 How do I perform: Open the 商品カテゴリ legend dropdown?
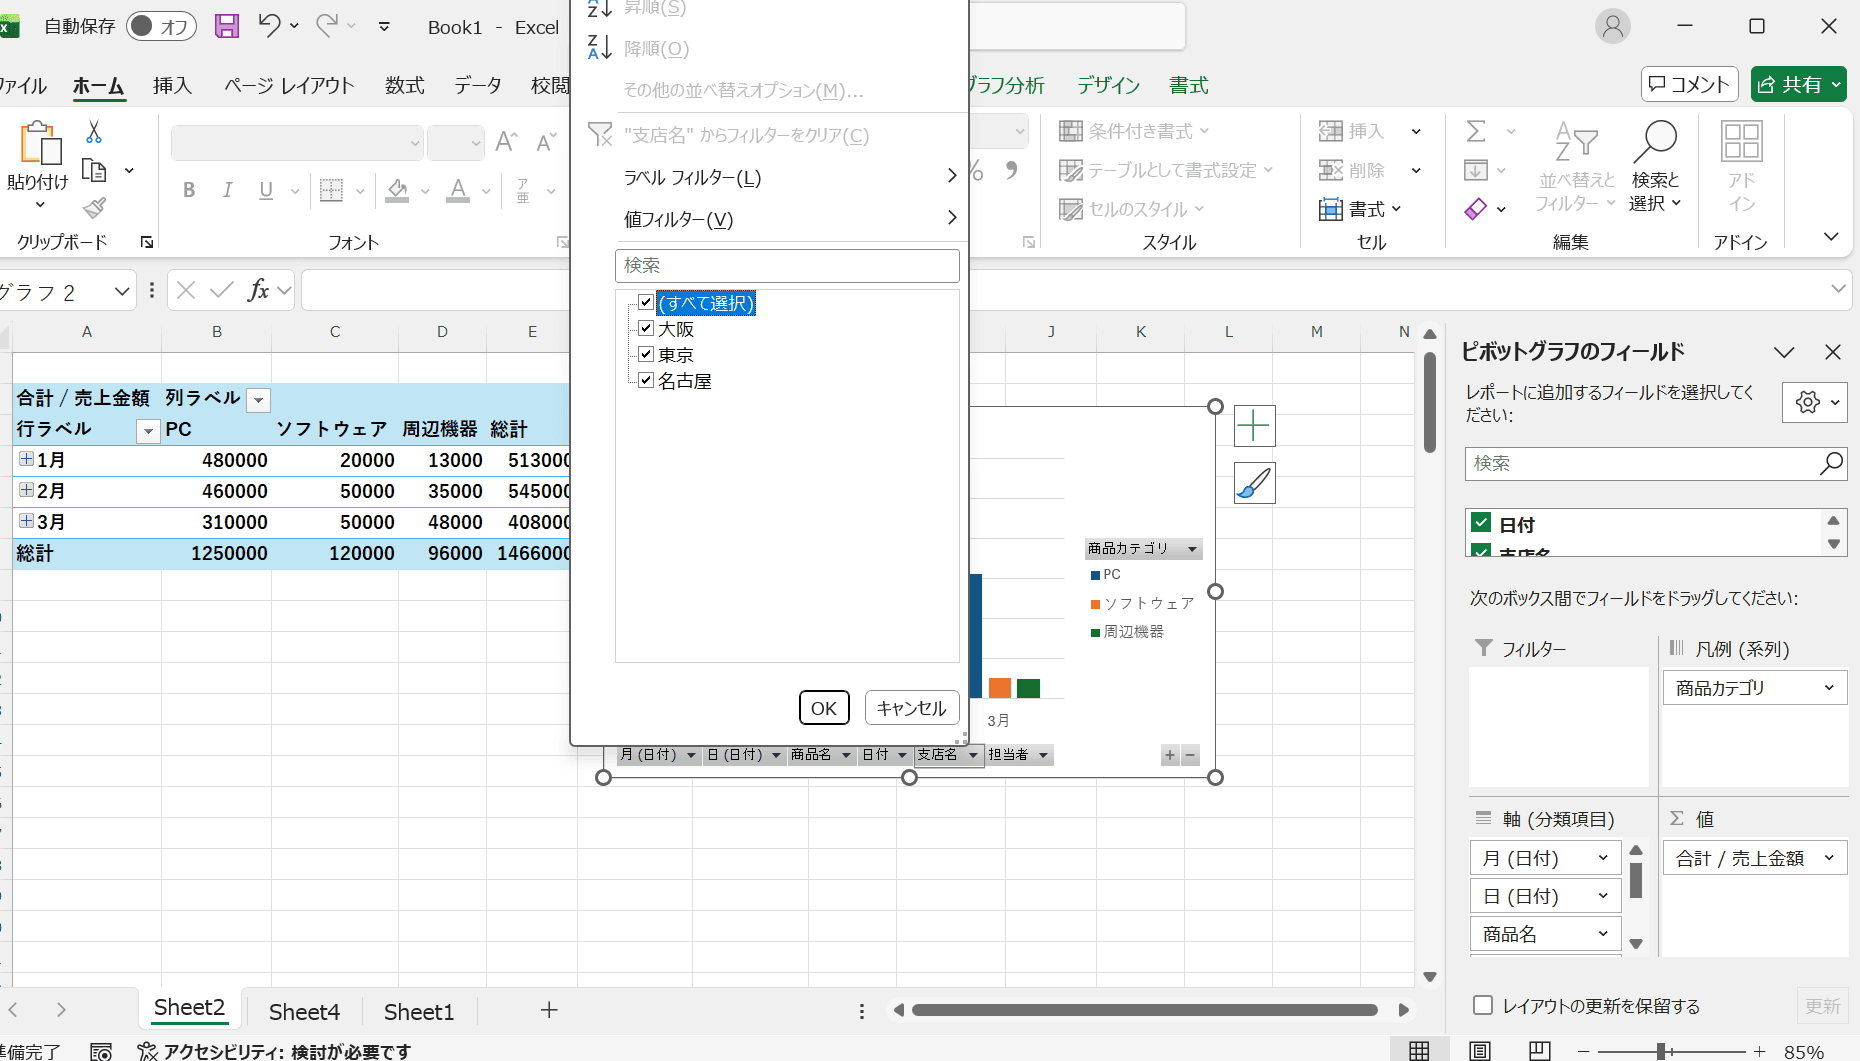1192,548
